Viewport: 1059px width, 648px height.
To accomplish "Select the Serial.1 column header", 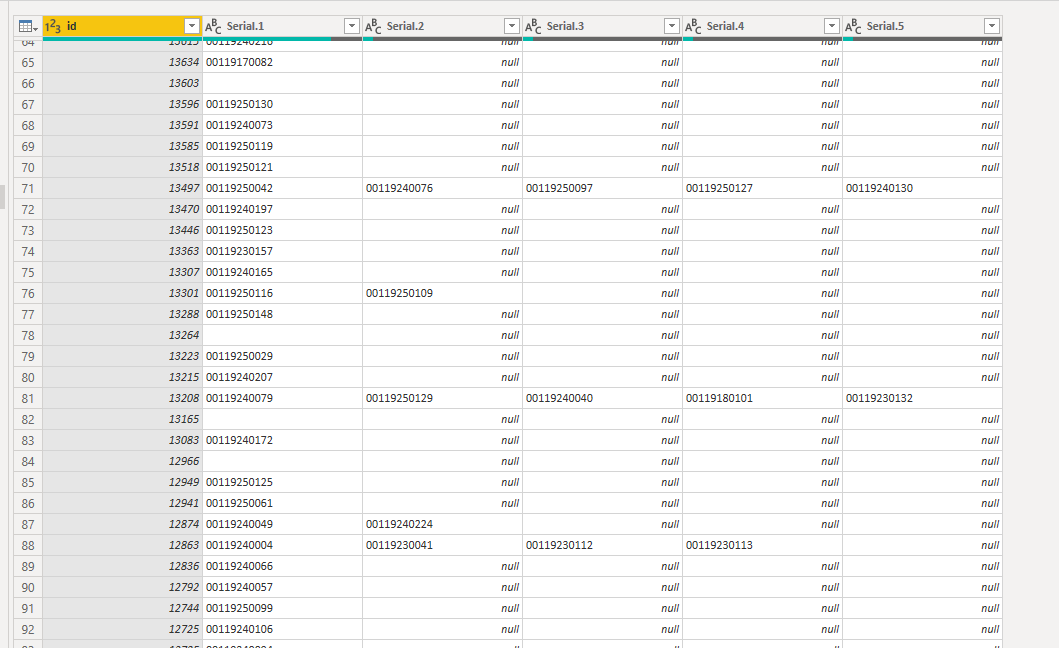I will tap(282, 26).
